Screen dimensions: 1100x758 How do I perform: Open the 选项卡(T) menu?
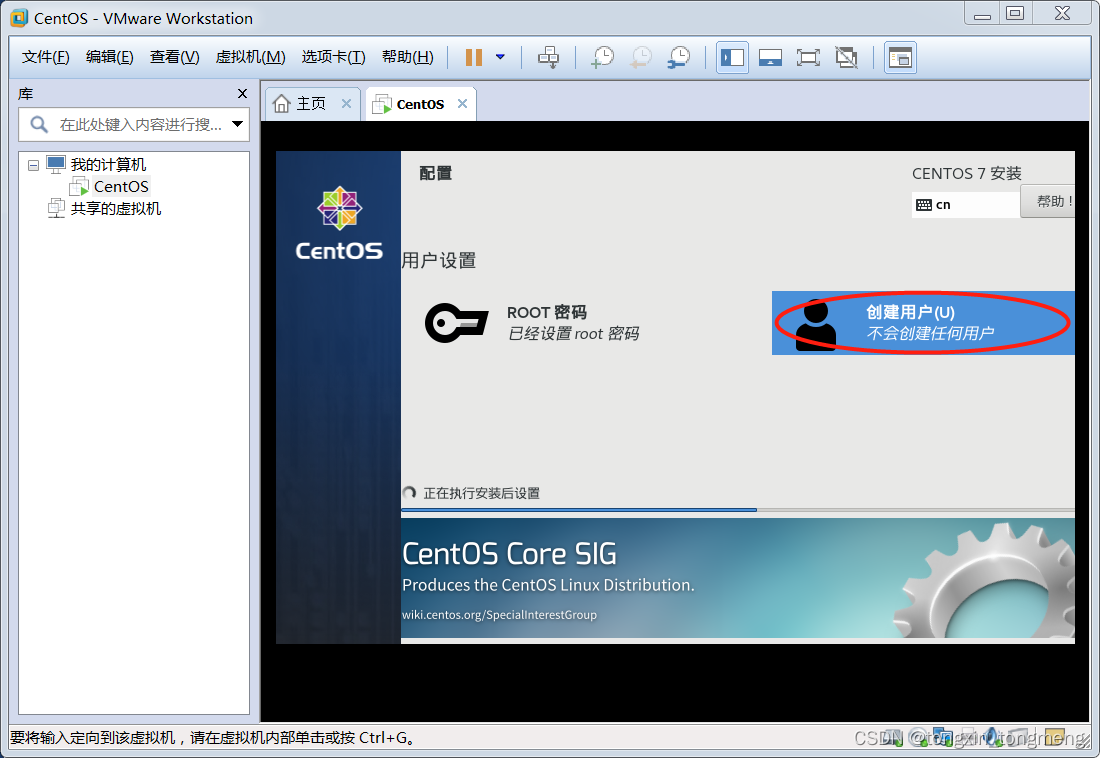click(333, 57)
